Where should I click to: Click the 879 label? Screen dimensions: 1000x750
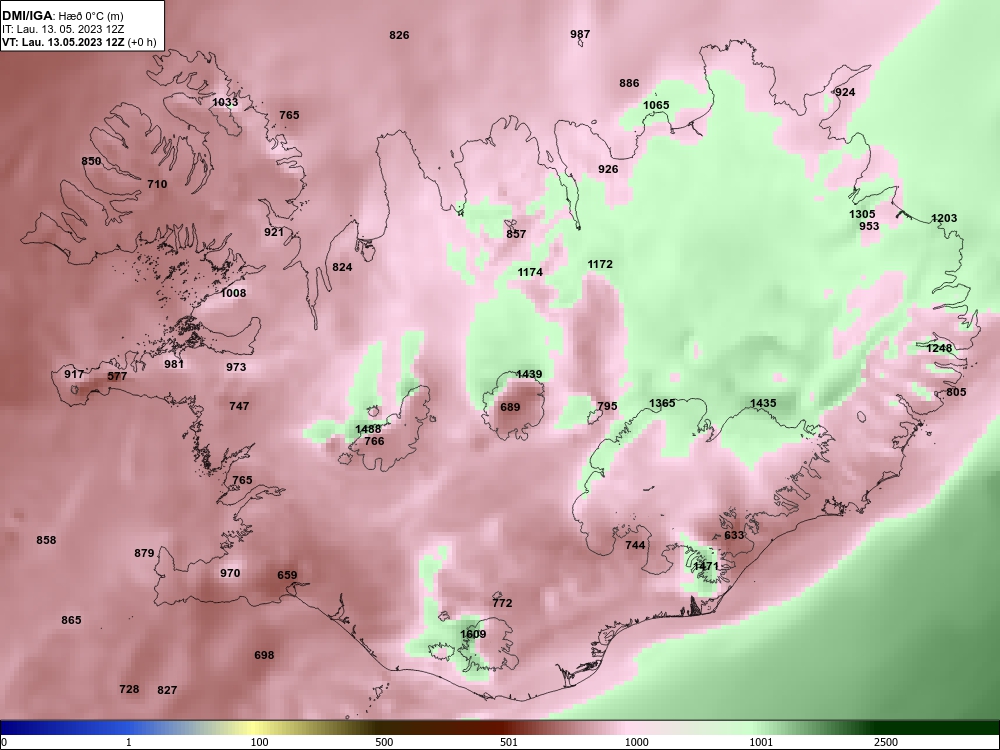coord(144,553)
